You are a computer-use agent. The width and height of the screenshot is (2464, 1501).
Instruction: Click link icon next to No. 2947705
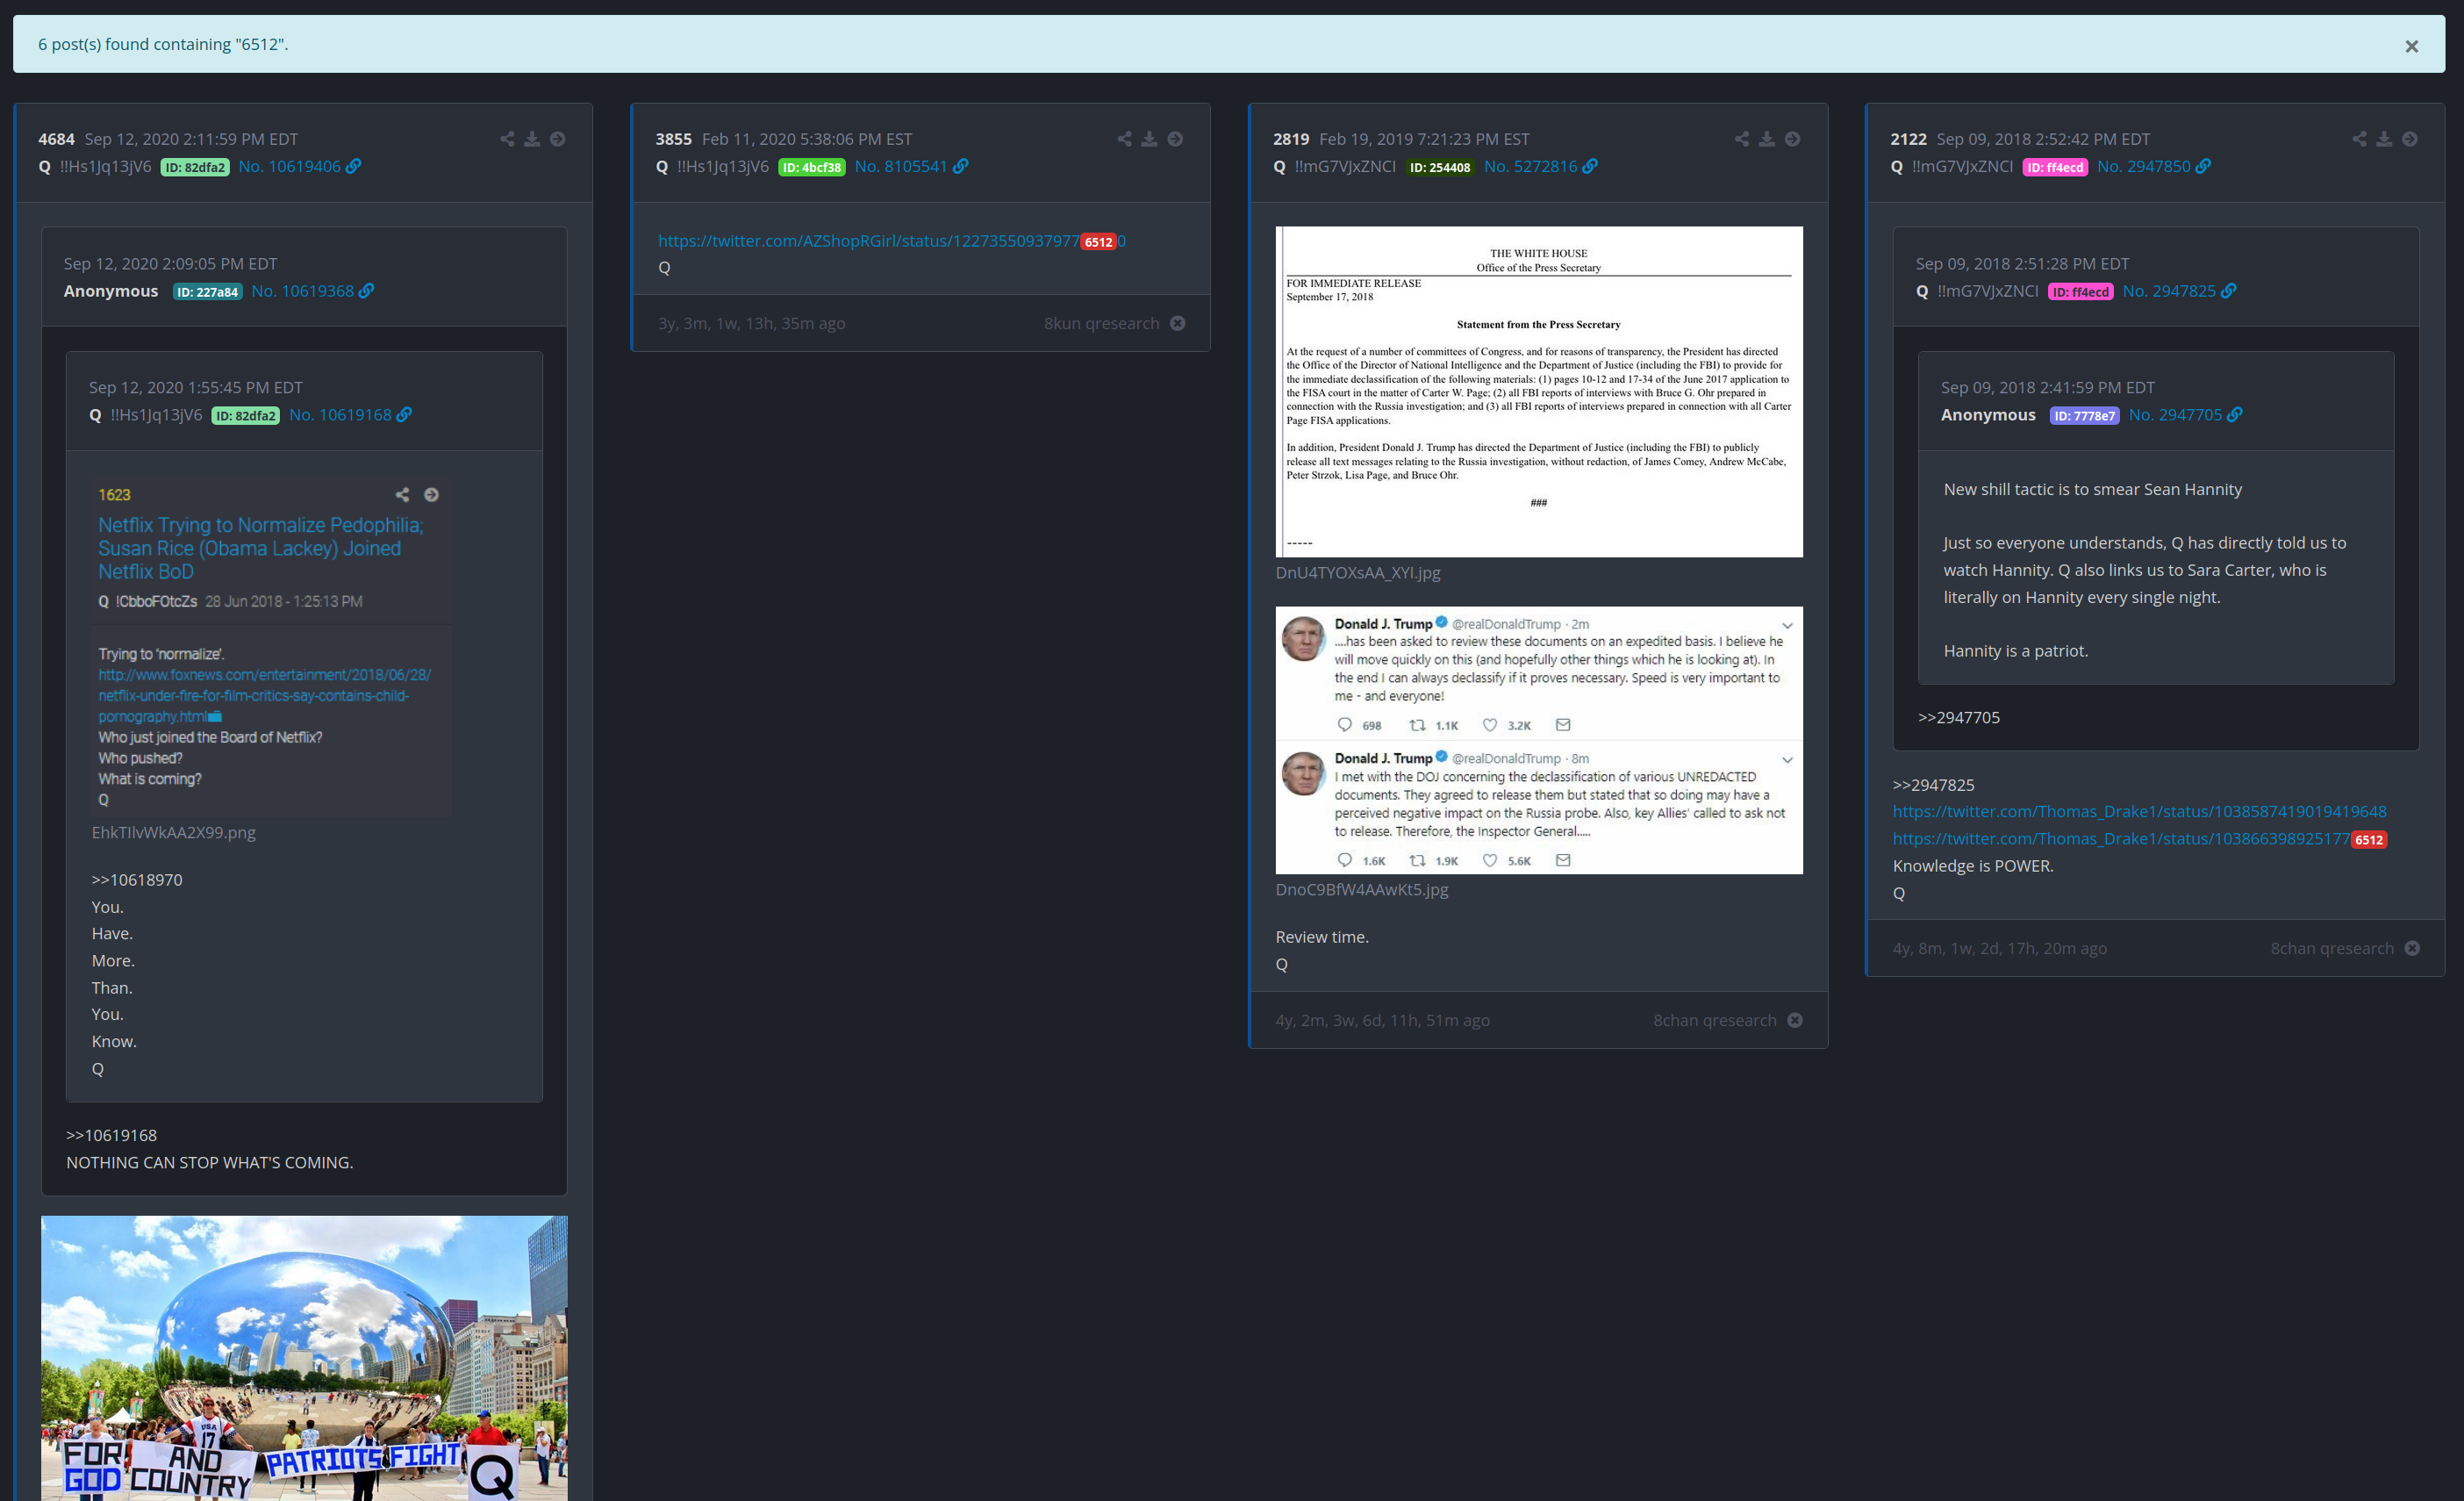click(2235, 415)
